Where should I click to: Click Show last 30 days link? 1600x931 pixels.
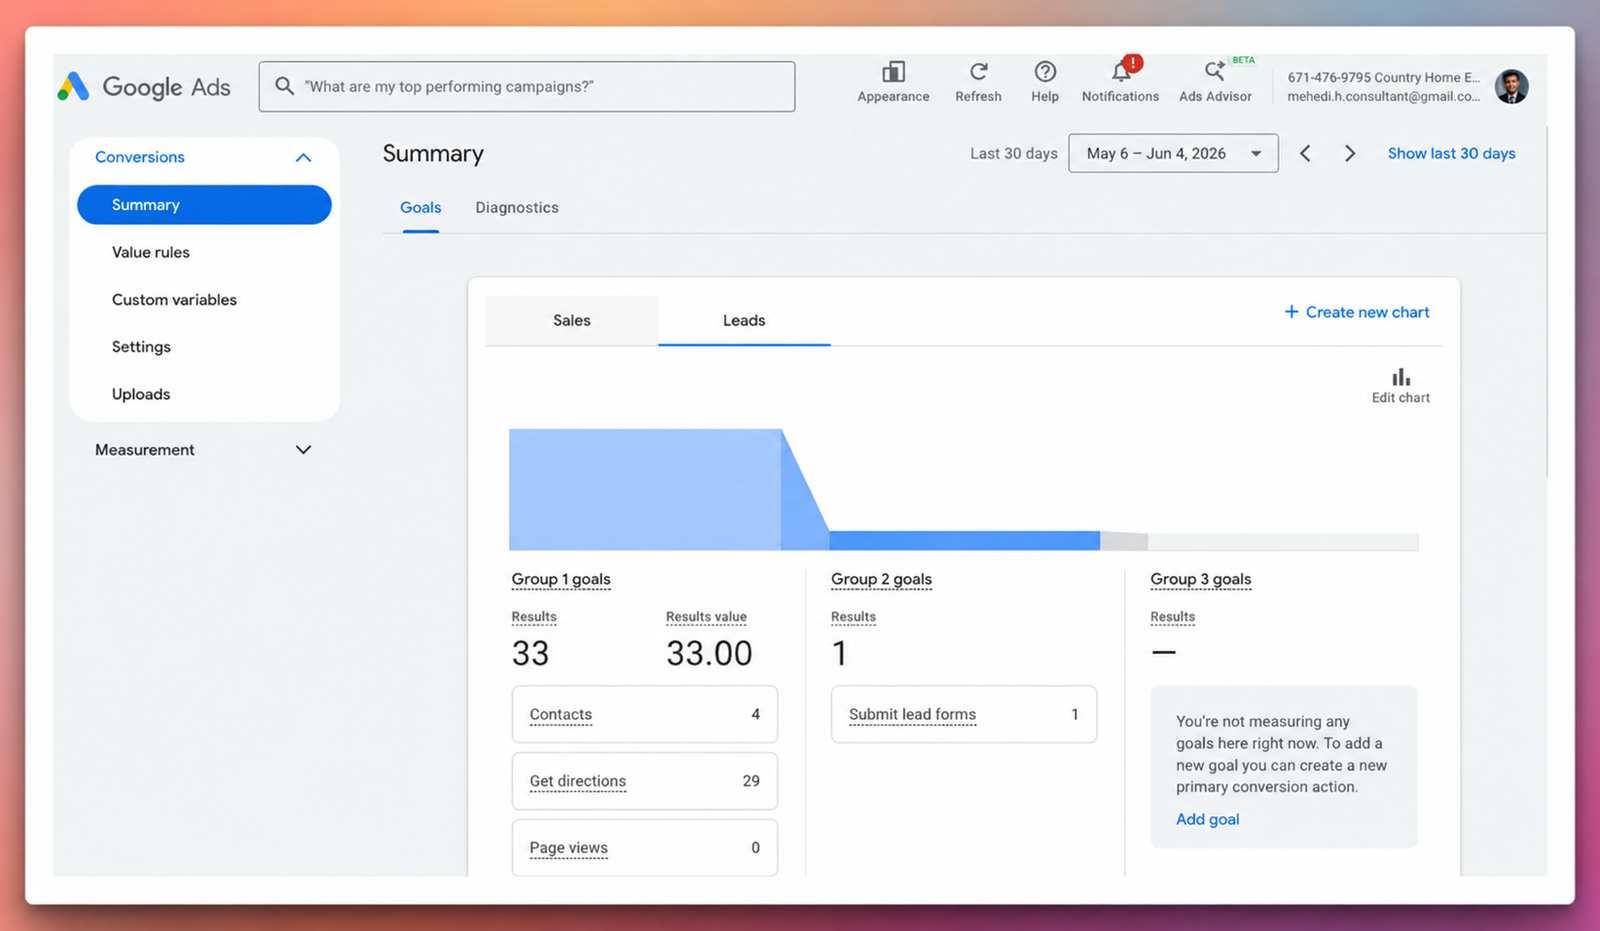(1451, 153)
